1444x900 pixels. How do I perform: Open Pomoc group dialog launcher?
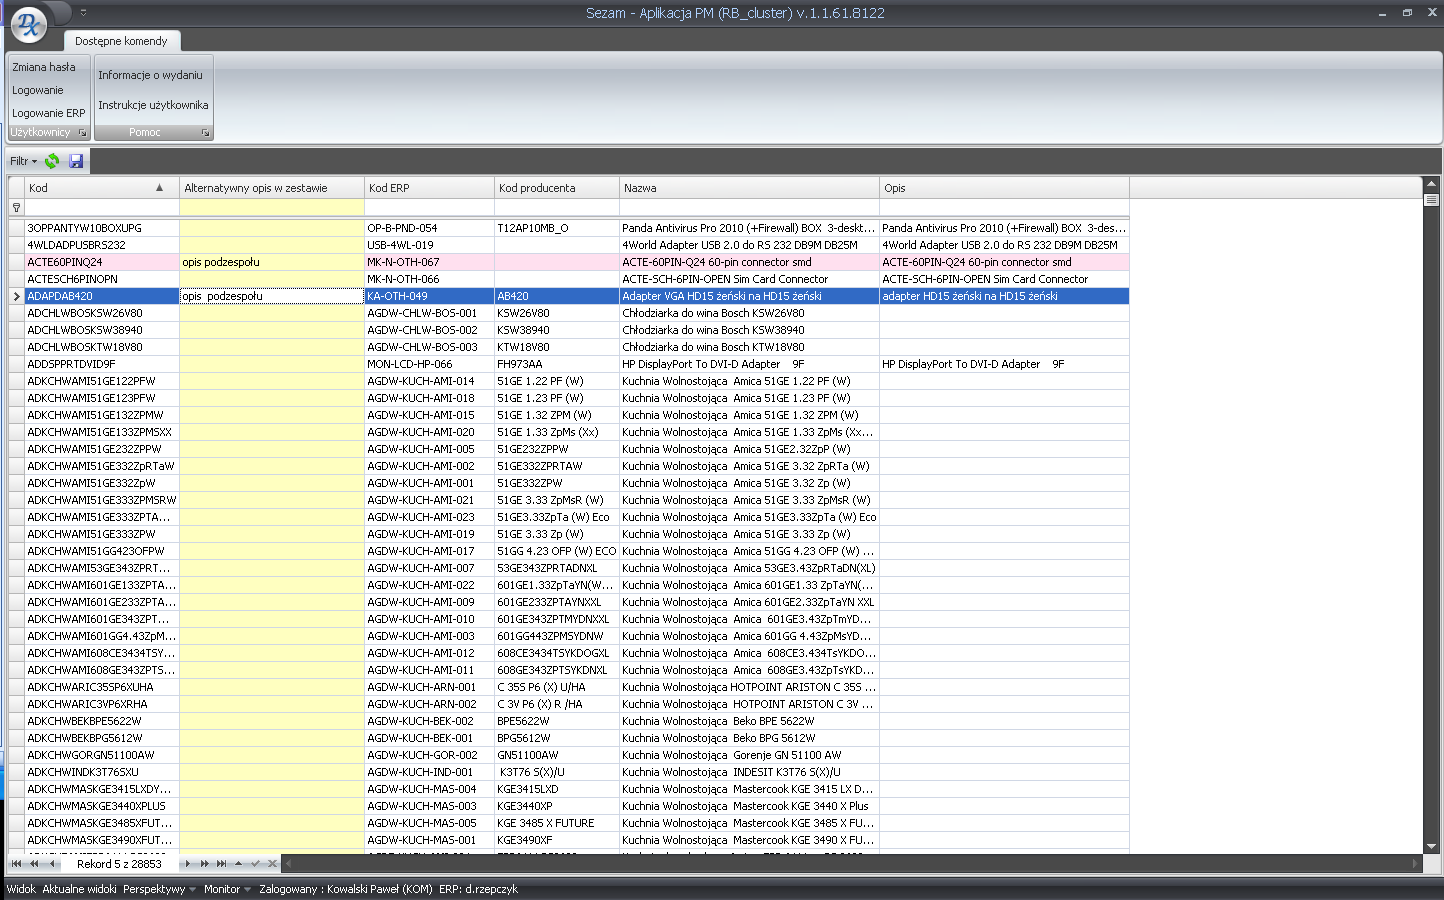[206, 133]
